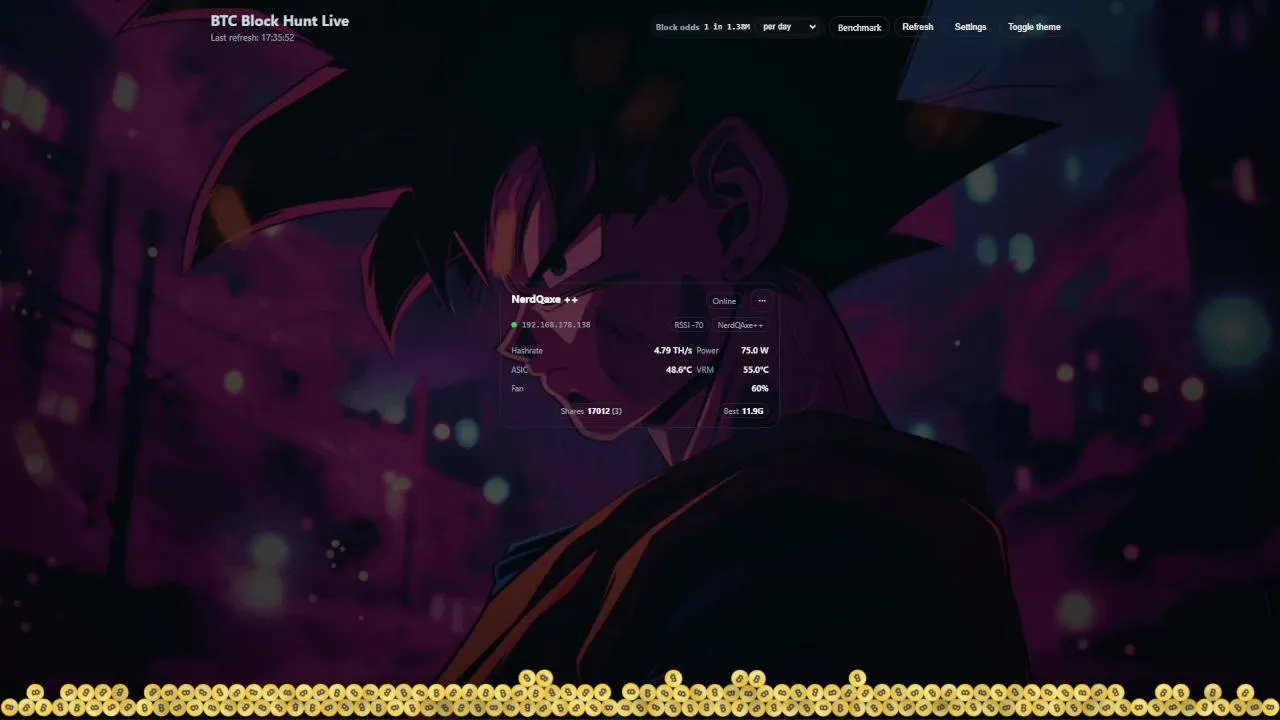Image resolution: width=1280 pixels, height=720 pixels.
Task: Click the power value 75.0 W
Action: (x=755, y=351)
